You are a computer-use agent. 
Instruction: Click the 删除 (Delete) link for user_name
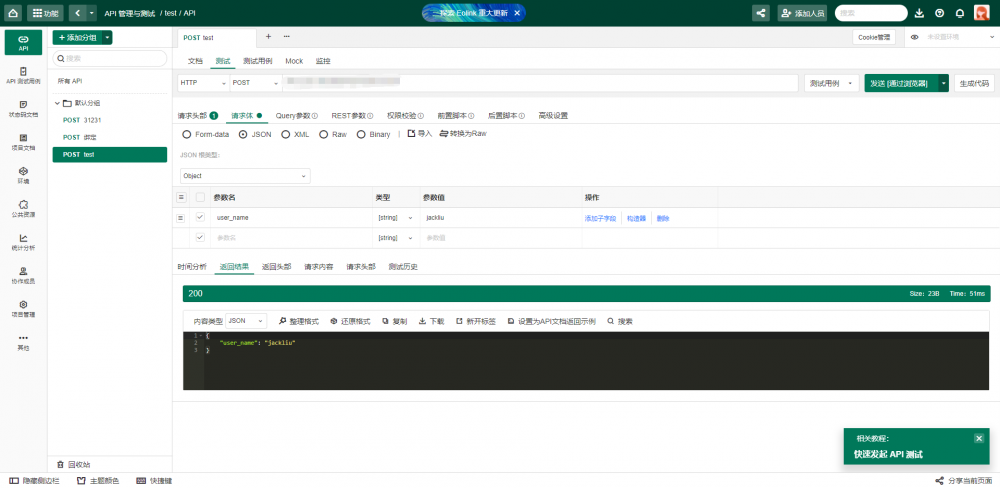(x=663, y=217)
